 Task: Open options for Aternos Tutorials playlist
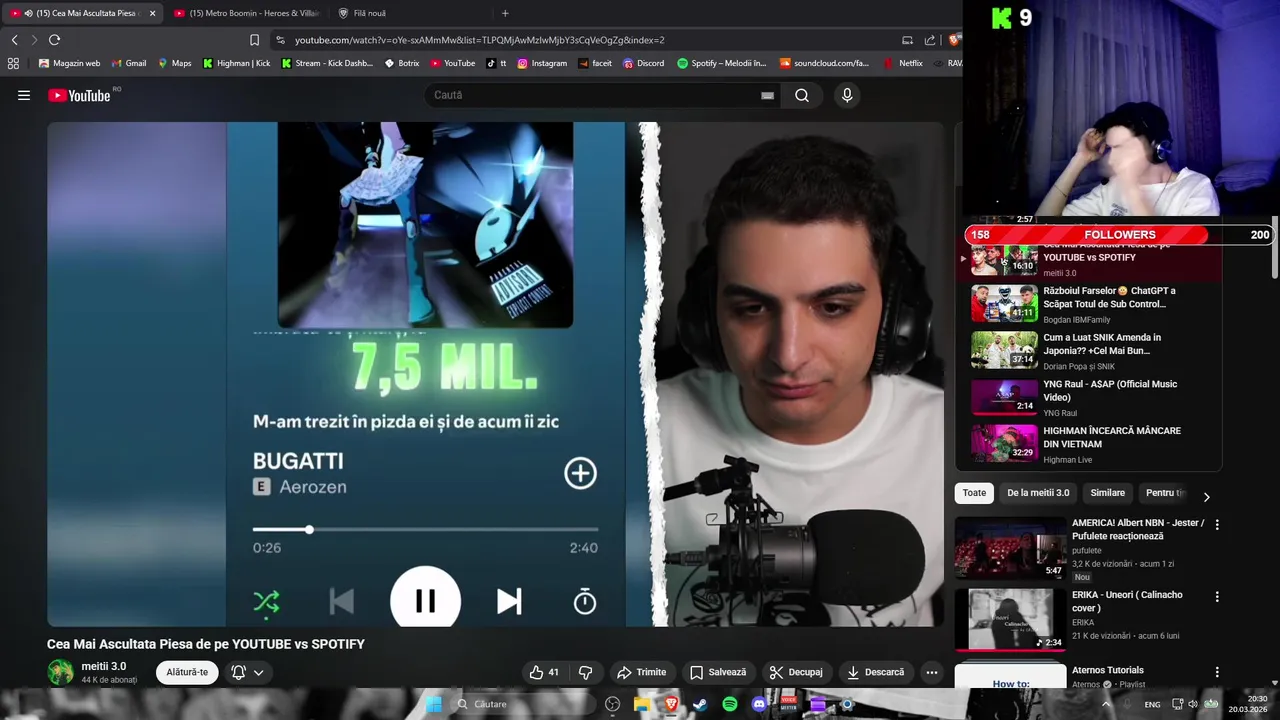(1217, 672)
